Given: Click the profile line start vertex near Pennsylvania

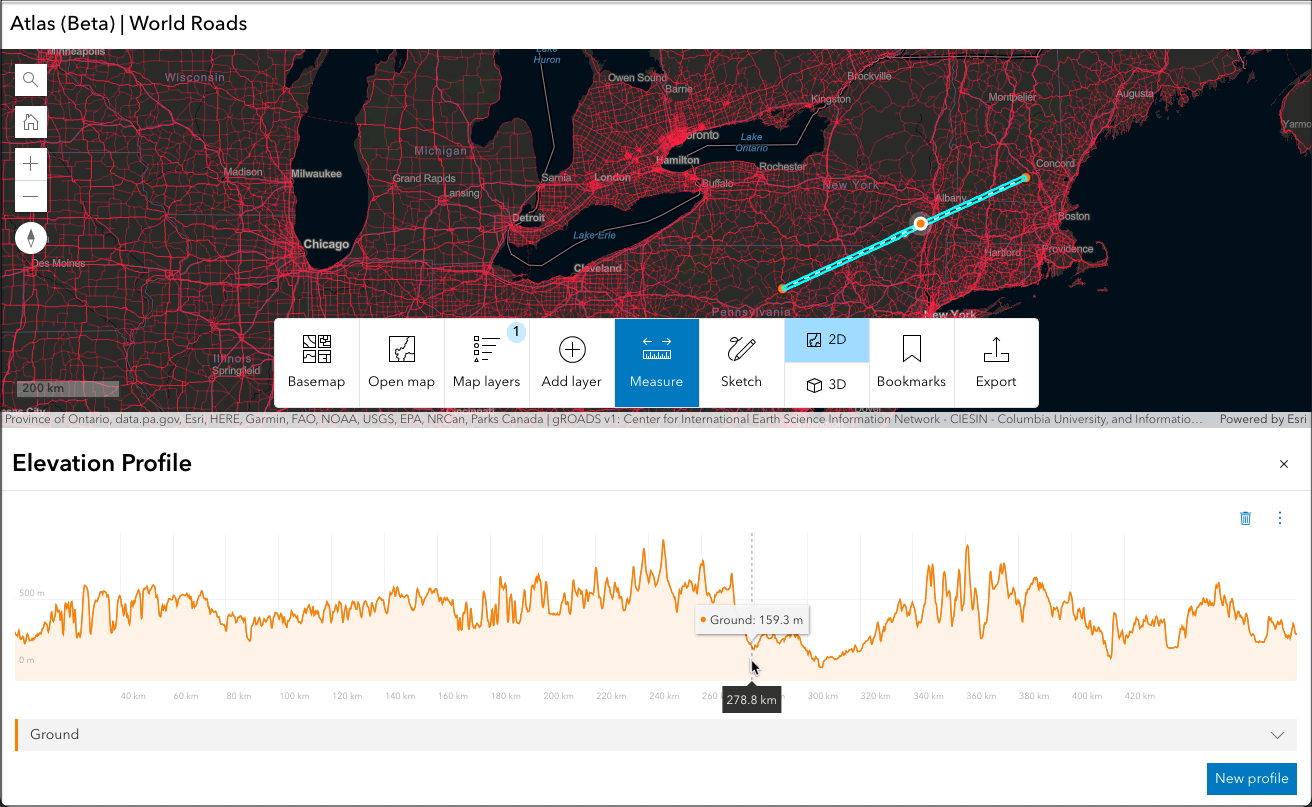Looking at the screenshot, I should [x=782, y=288].
